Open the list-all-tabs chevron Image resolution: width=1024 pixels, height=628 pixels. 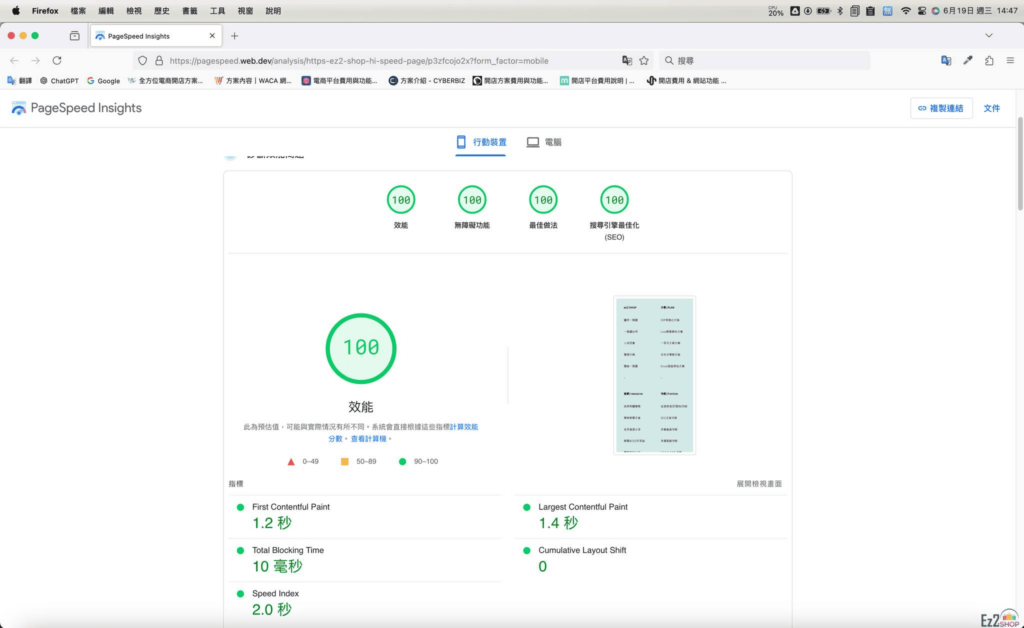coord(989,36)
